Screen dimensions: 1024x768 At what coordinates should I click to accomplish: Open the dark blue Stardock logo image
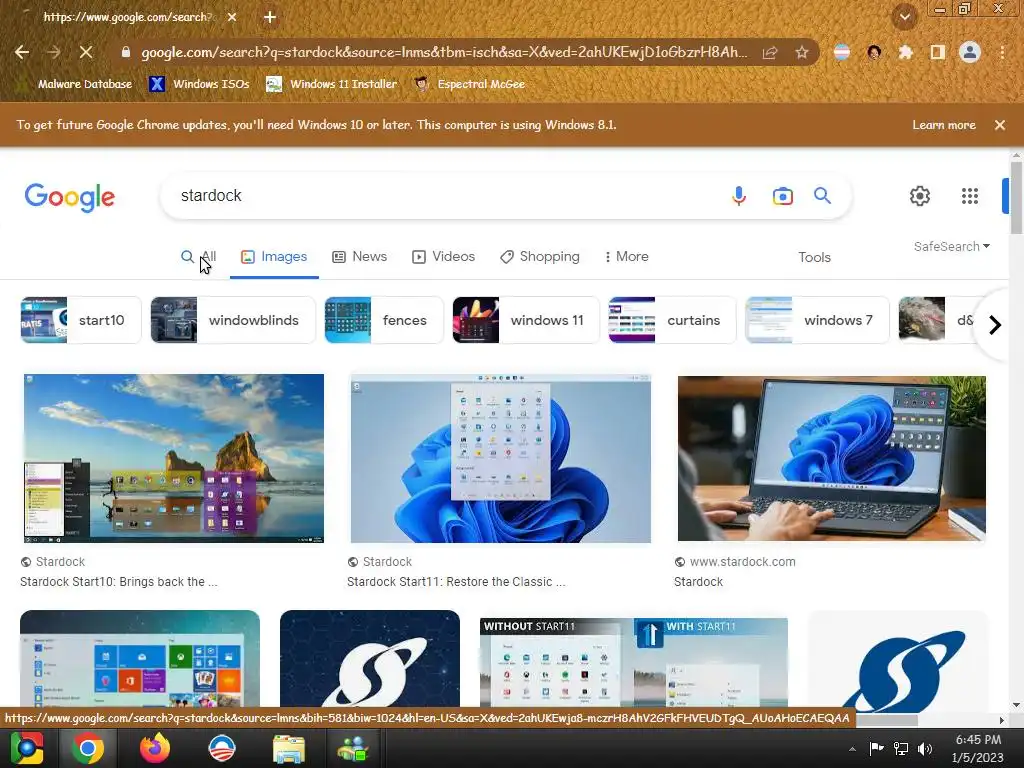[x=370, y=658]
